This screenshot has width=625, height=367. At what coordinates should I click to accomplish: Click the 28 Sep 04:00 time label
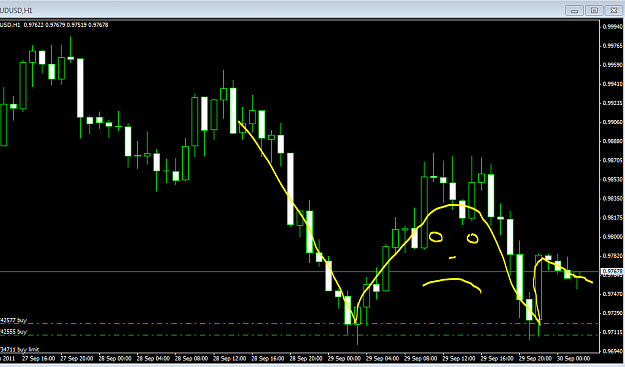tap(153, 358)
